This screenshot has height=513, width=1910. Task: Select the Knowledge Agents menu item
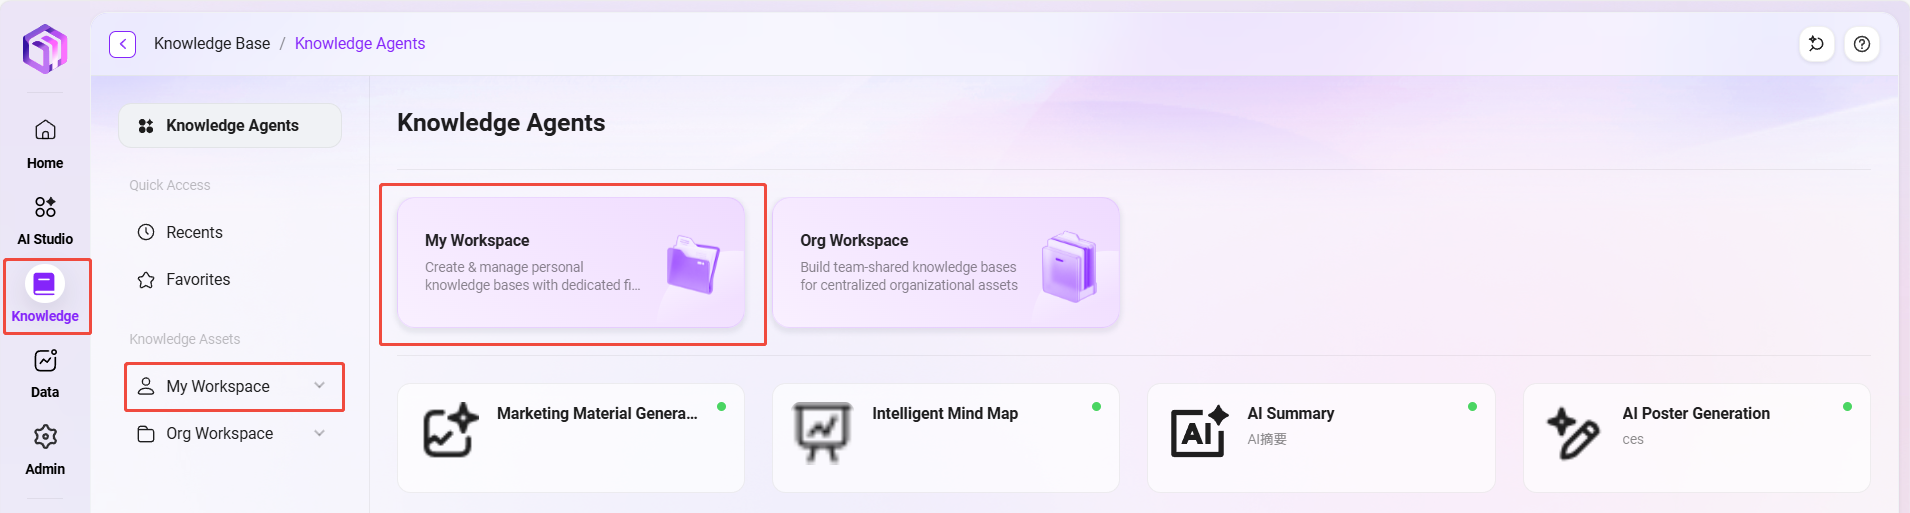point(230,126)
